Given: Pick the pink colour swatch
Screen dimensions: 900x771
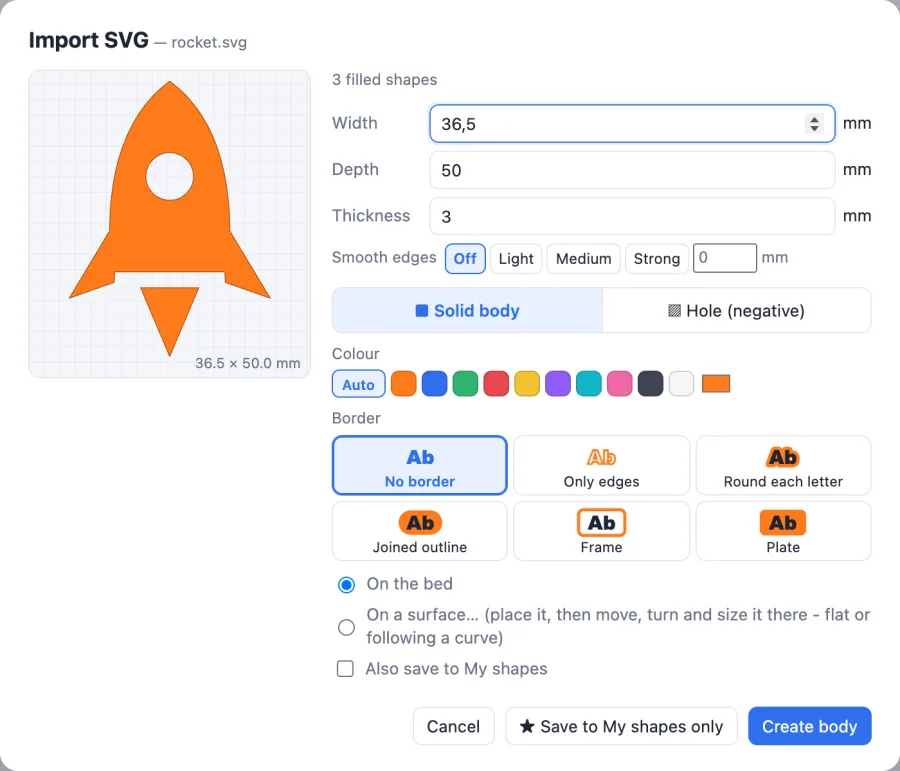Looking at the screenshot, I should click(620, 384).
